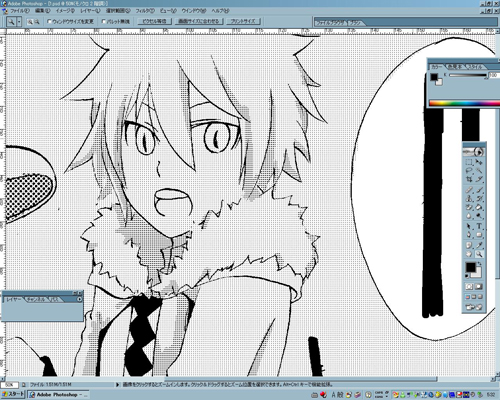Select the Slice tool

pos(479,179)
